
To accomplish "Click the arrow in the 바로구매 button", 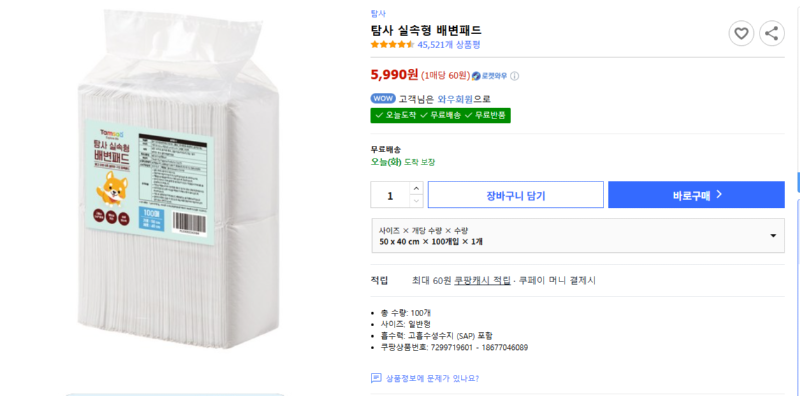I will [719, 194].
